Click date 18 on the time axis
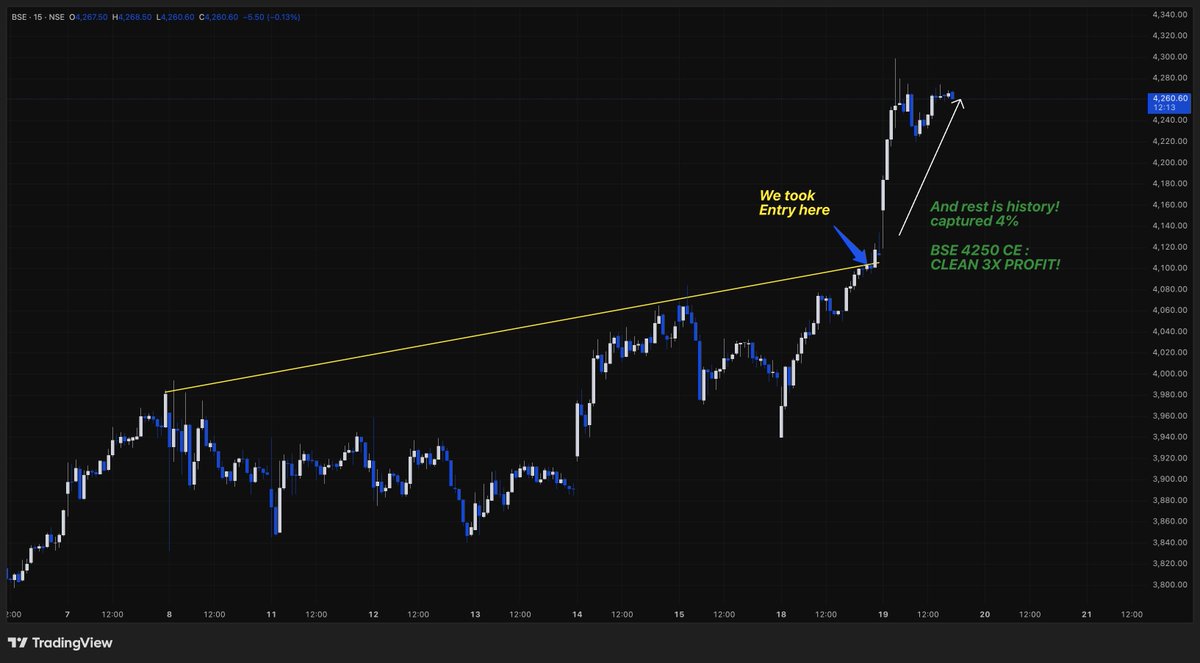The height and width of the screenshot is (663, 1200). point(781,615)
